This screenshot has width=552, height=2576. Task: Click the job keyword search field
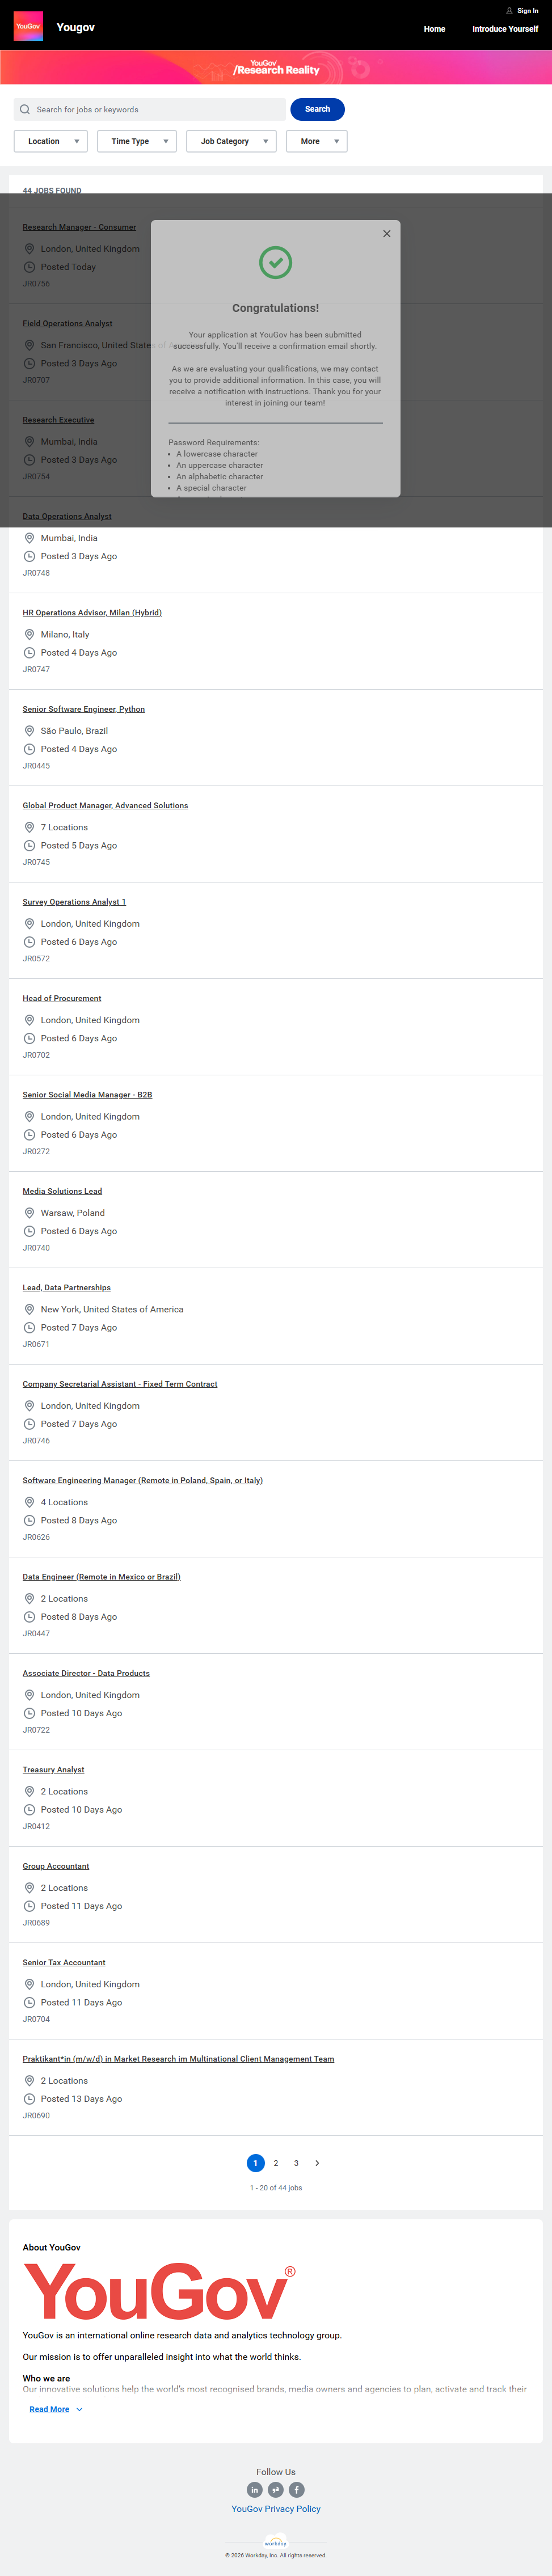click(x=155, y=110)
